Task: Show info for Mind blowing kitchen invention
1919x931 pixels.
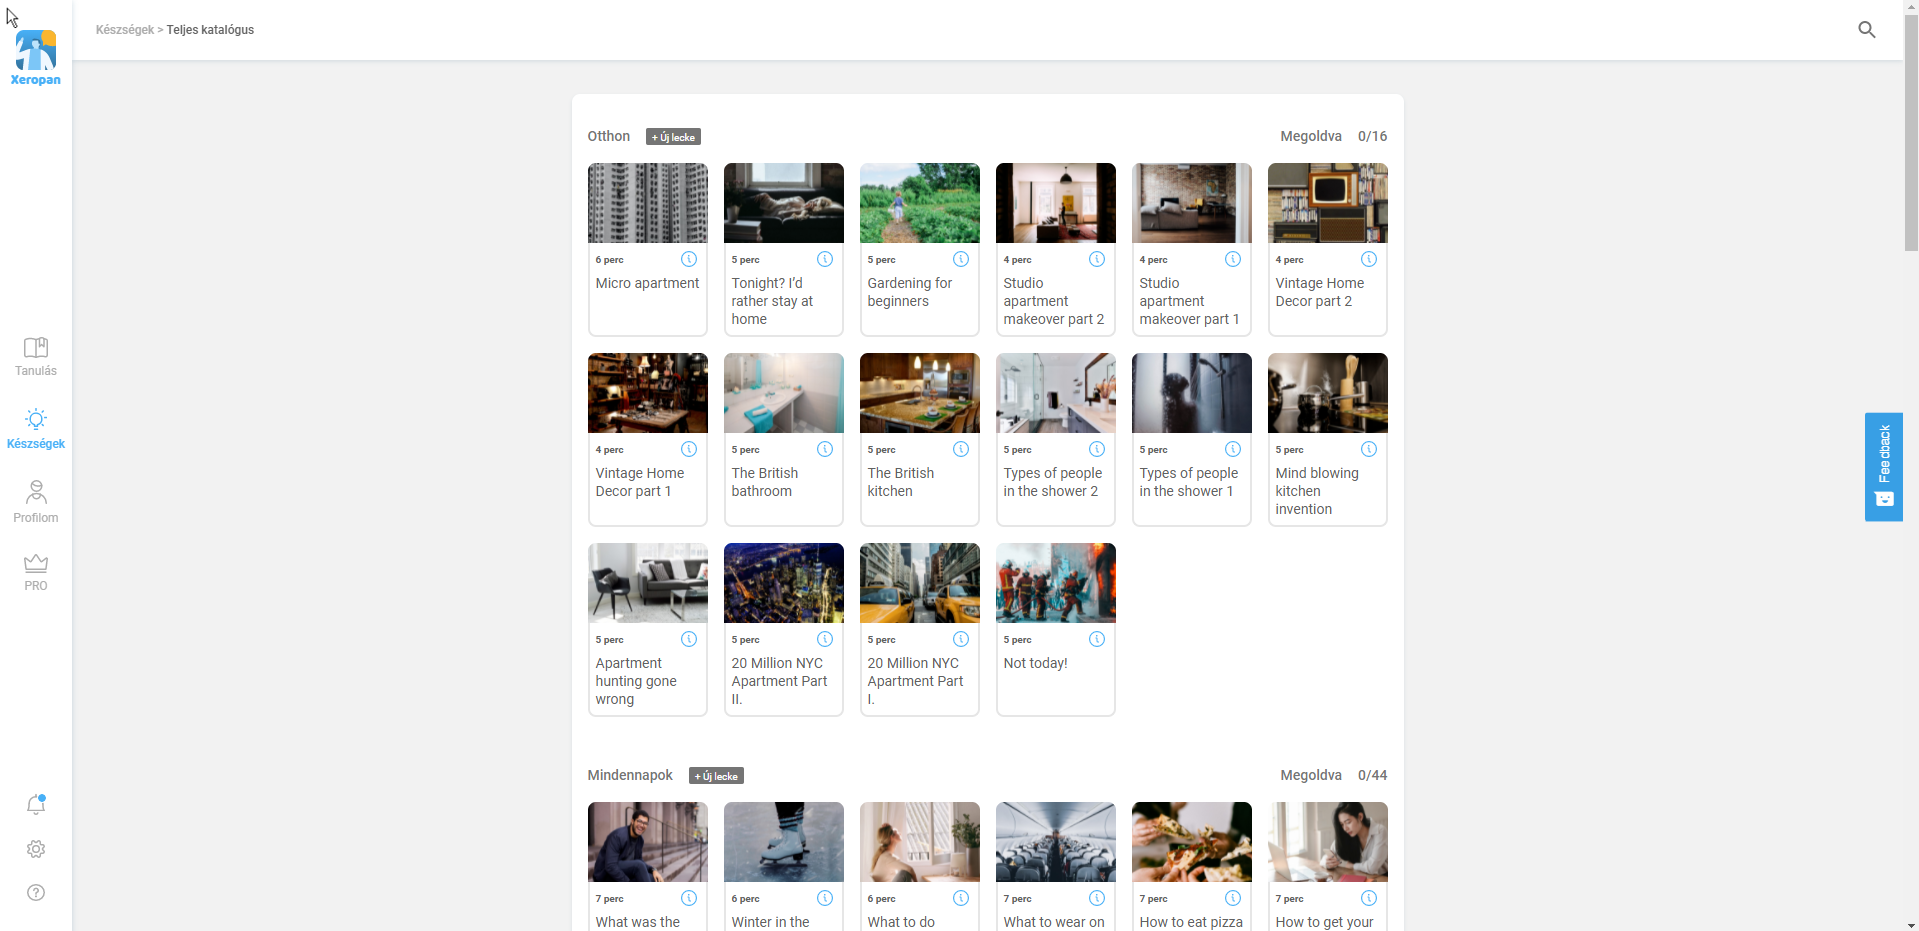Action: click(x=1369, y=449)
